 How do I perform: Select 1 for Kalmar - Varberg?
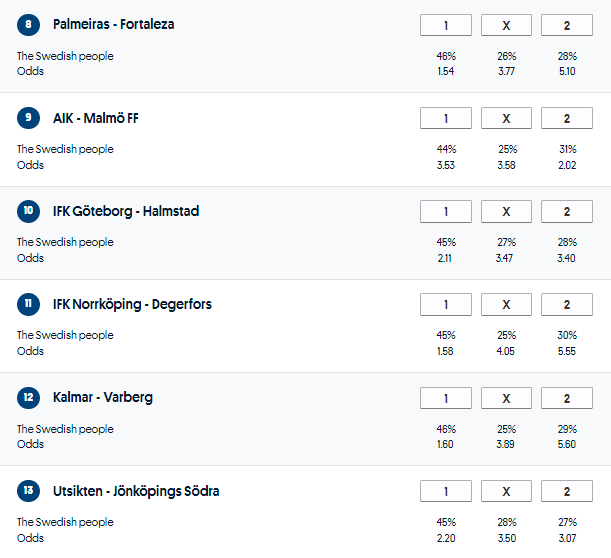pos(446,398)
